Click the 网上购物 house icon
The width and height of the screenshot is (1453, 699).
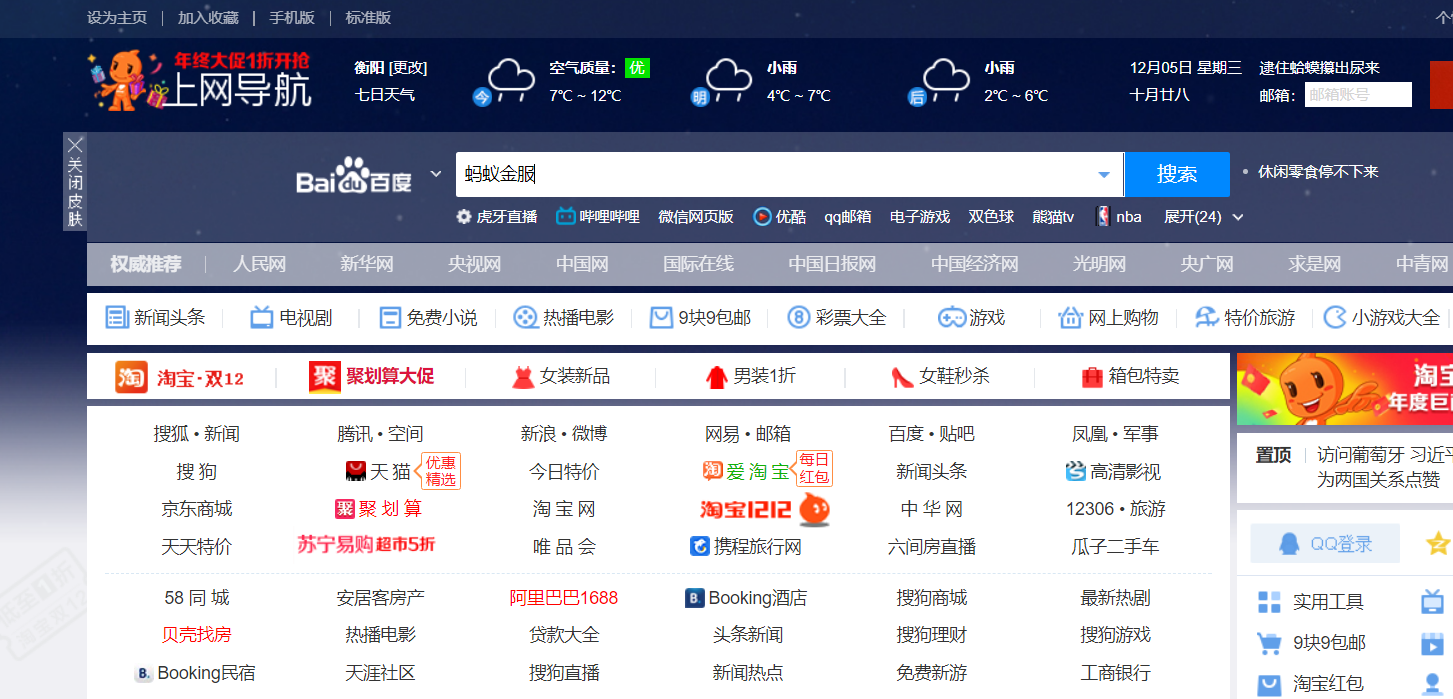(x=1071, y=318)
